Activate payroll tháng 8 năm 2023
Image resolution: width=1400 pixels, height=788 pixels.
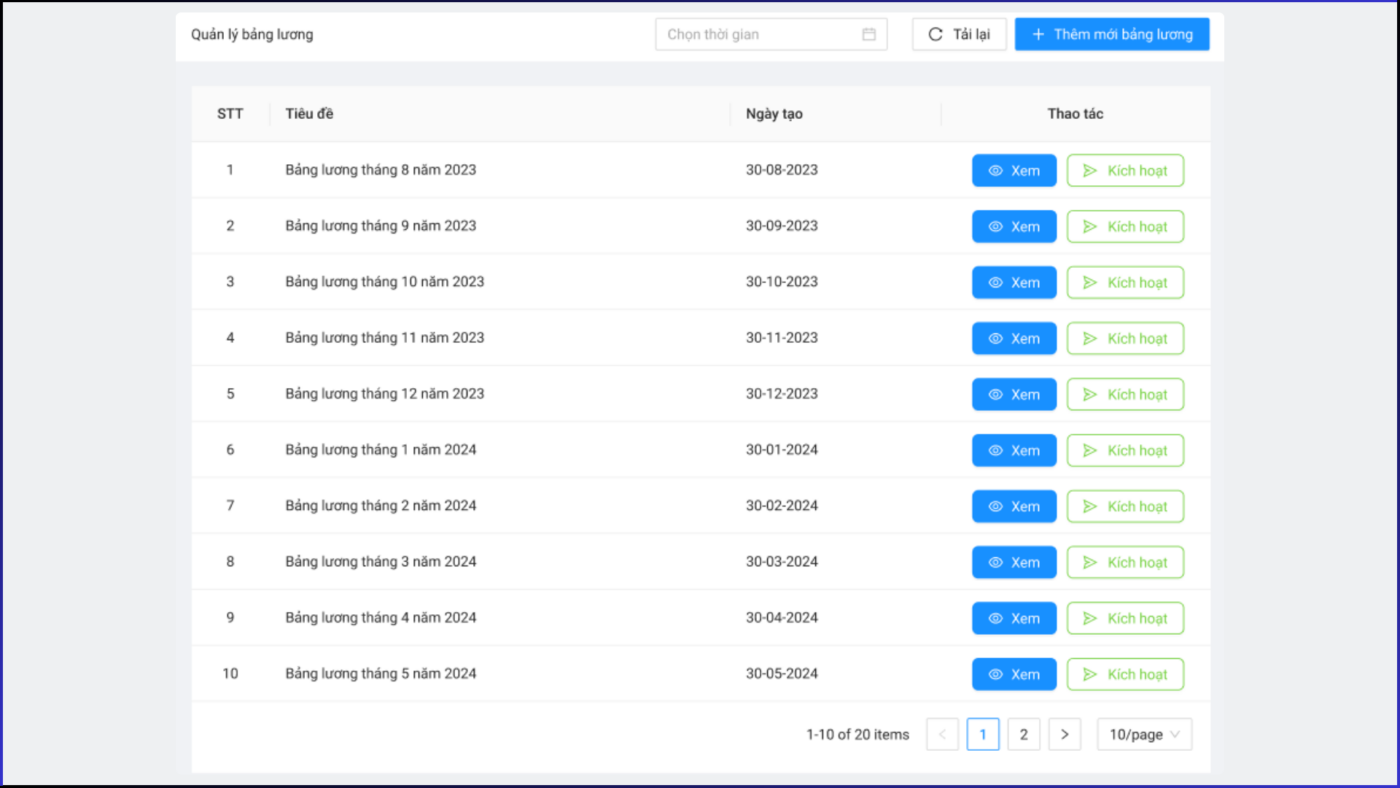tap(1125, 170)
